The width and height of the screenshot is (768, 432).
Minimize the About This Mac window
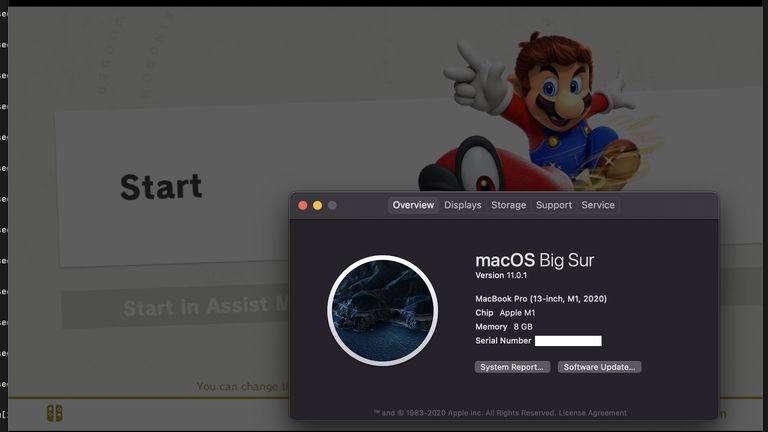pyautogui.click(x=317, y=206)
